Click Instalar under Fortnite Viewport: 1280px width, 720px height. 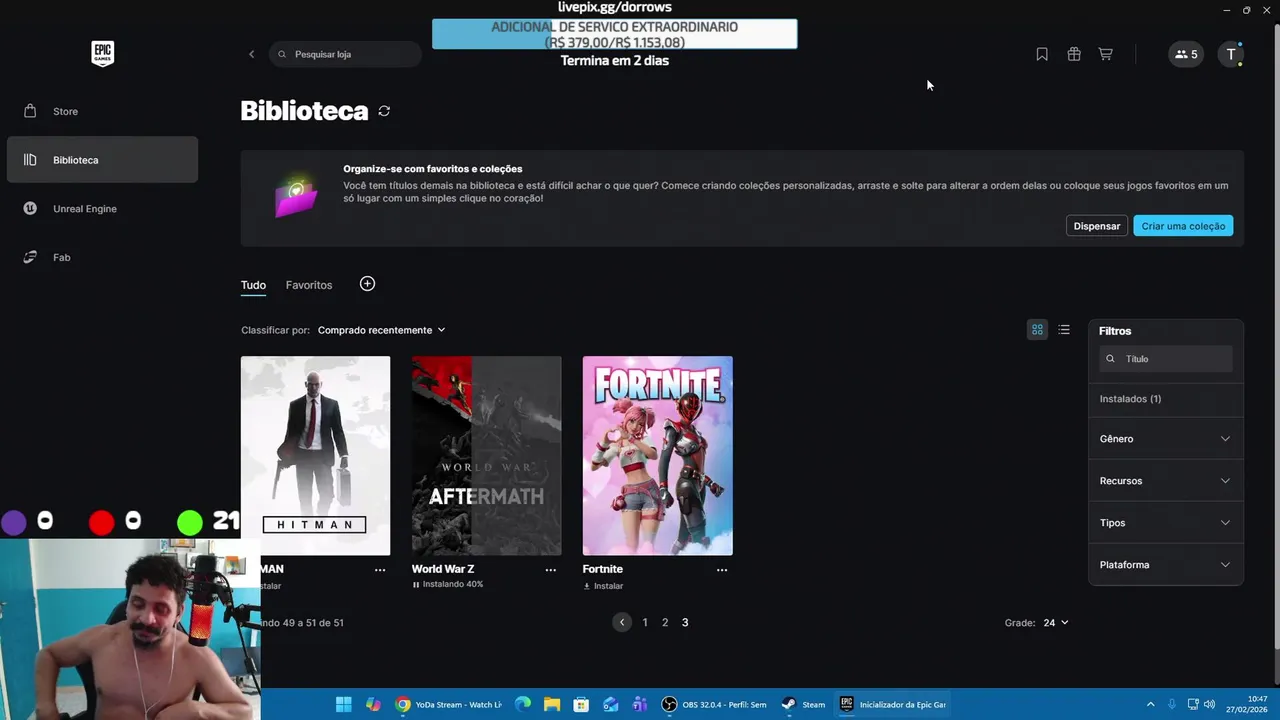click(603, 586)
